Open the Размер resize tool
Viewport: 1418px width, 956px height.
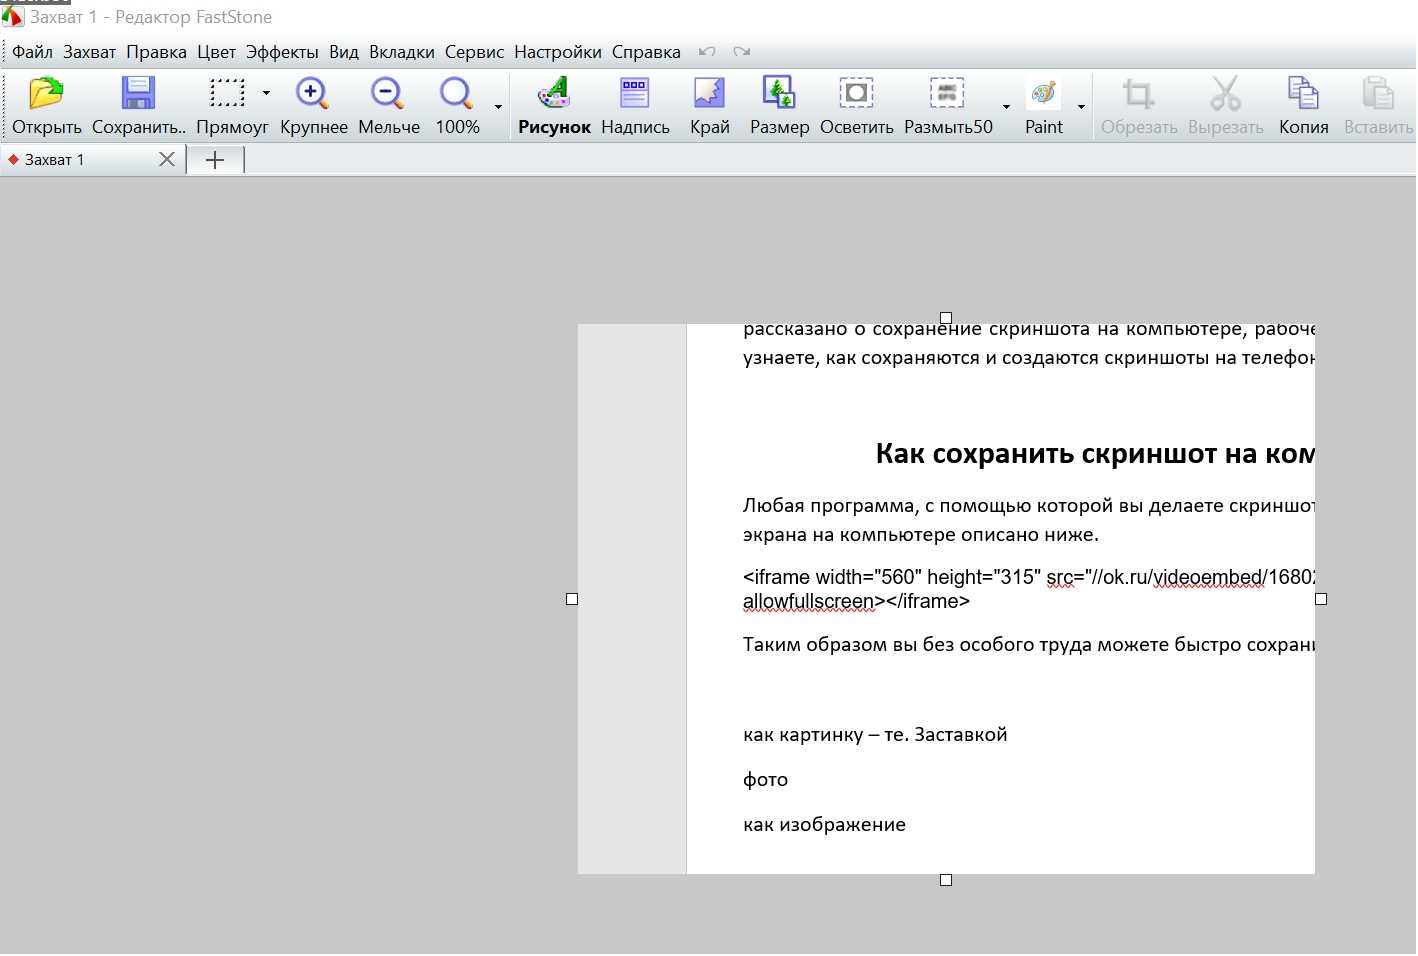pos(778,94)
